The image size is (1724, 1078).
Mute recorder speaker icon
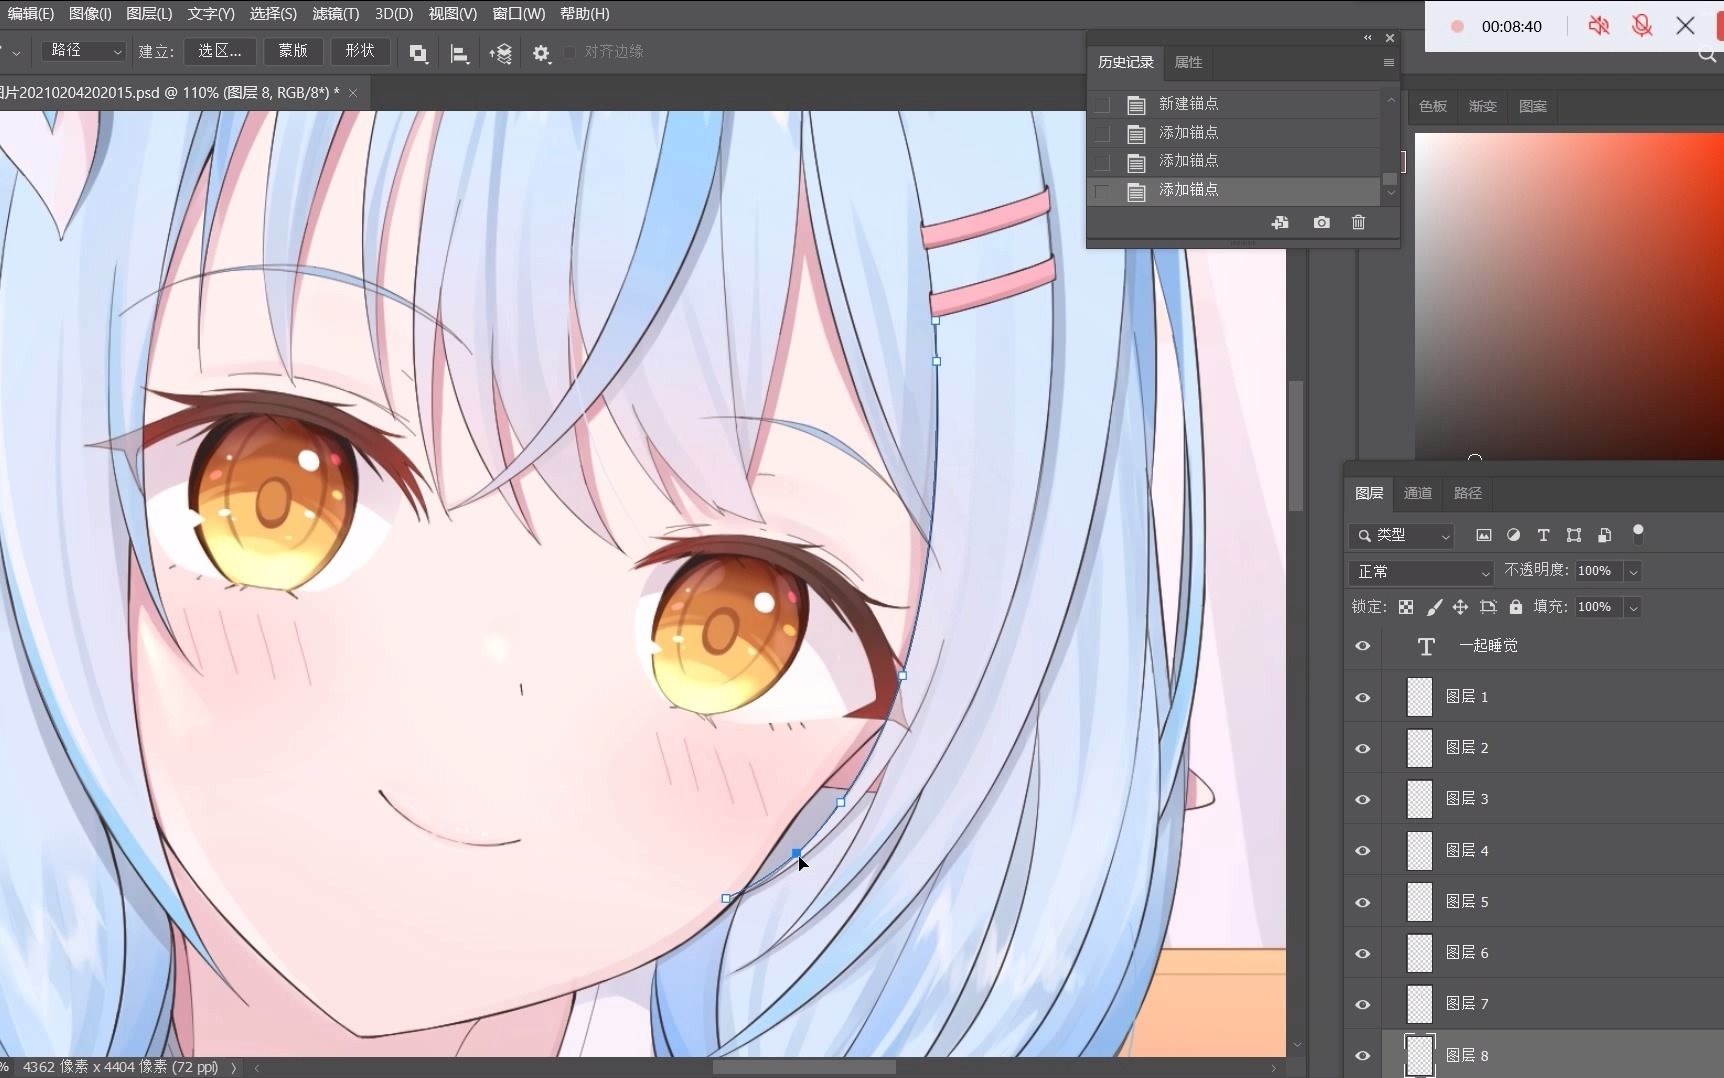(x=1598, y=26)
